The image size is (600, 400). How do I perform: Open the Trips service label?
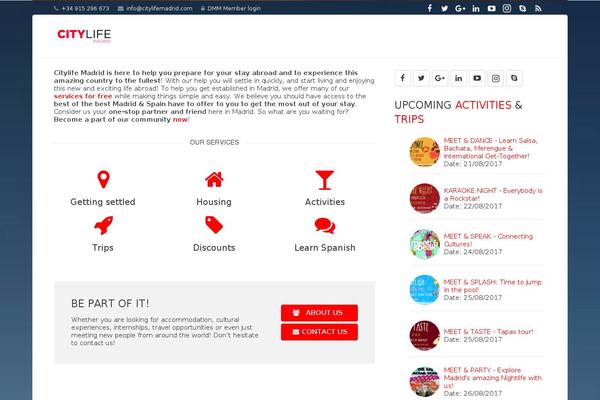(103, 248)
